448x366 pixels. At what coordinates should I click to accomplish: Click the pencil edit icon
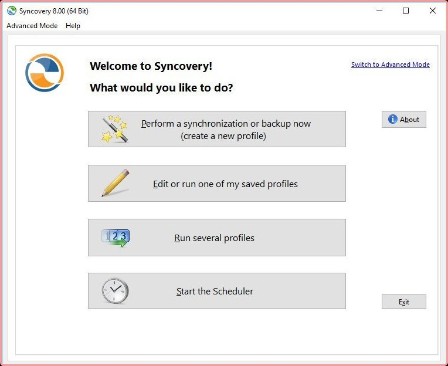click(x=115, y=183)
